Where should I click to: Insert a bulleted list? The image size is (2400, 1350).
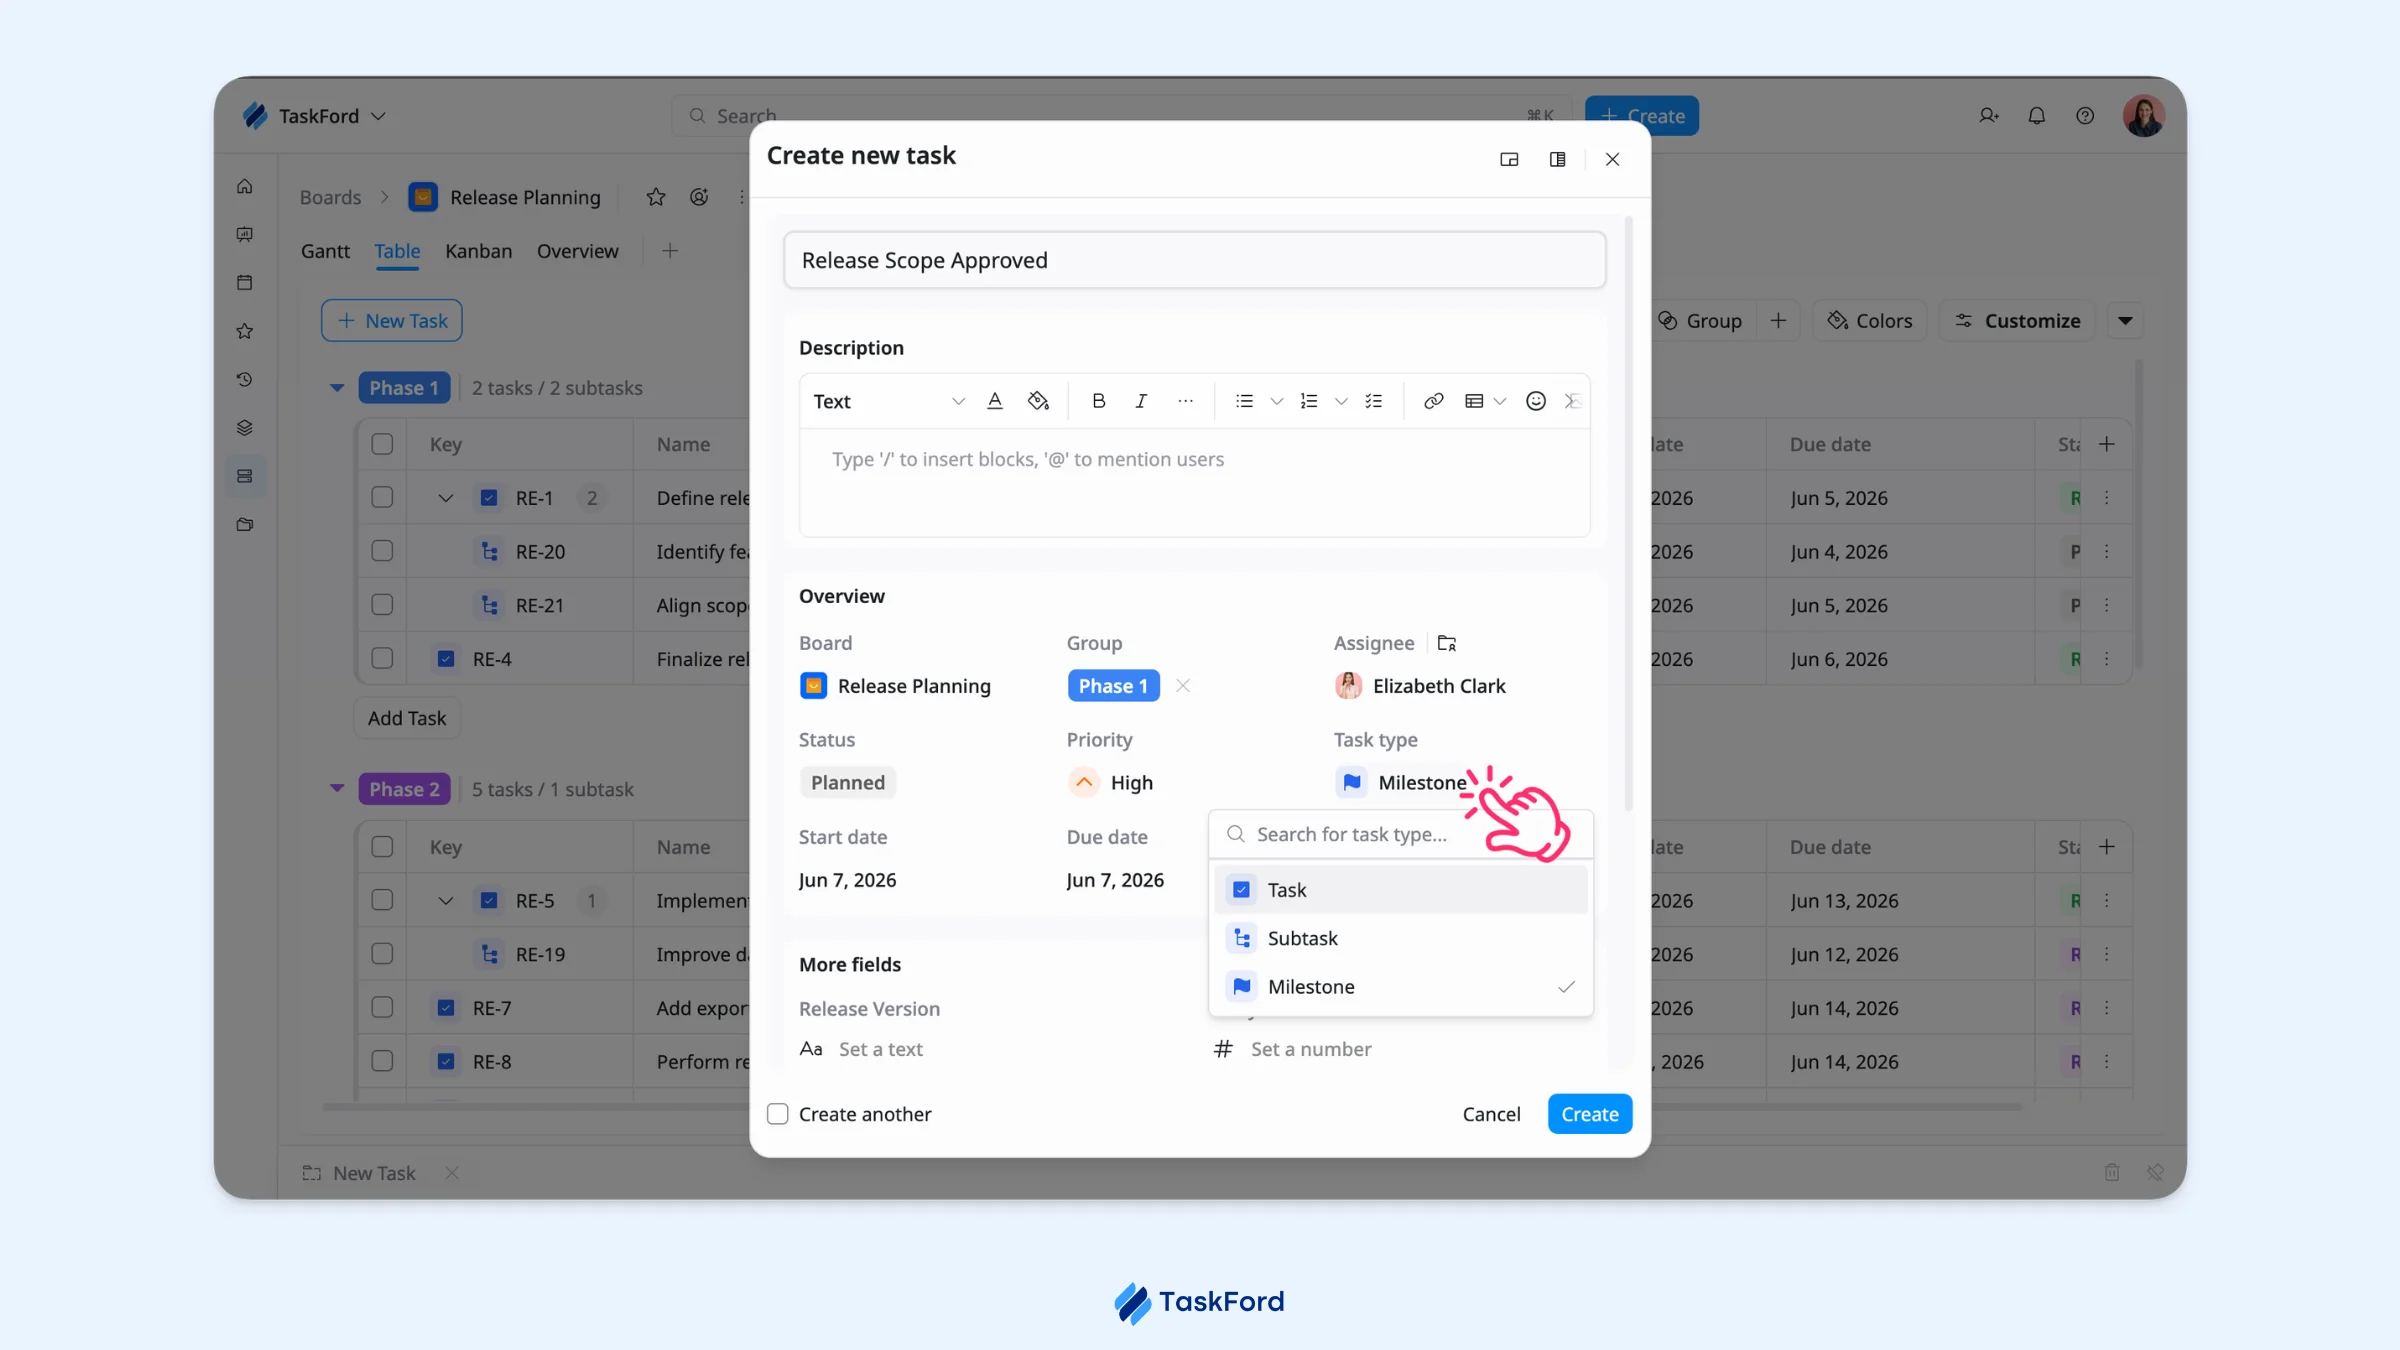[1244, 401]
